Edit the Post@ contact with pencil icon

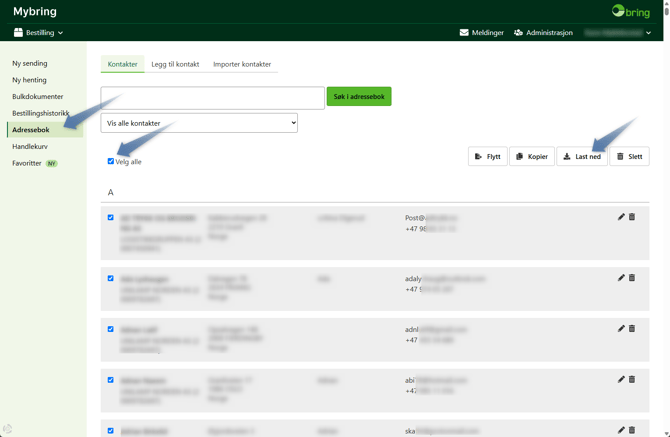point(621,217)
